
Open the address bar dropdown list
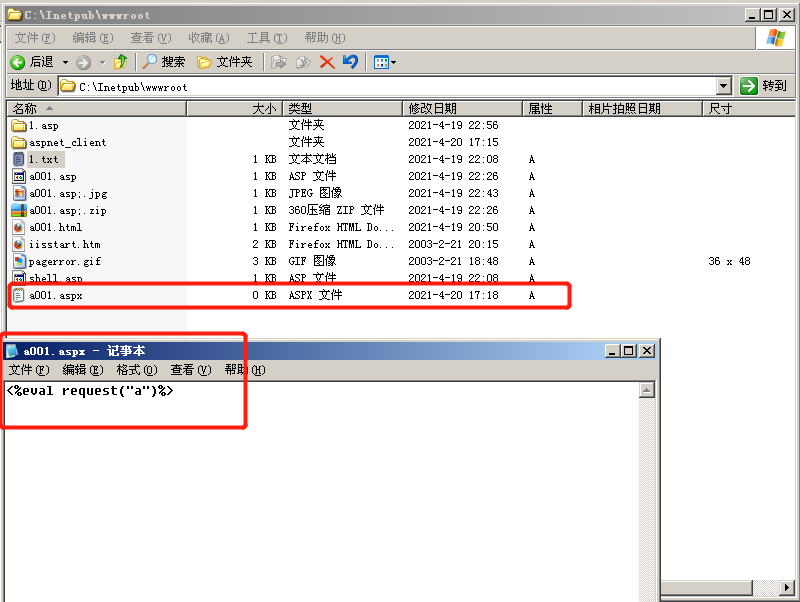(x=723, y=86)
